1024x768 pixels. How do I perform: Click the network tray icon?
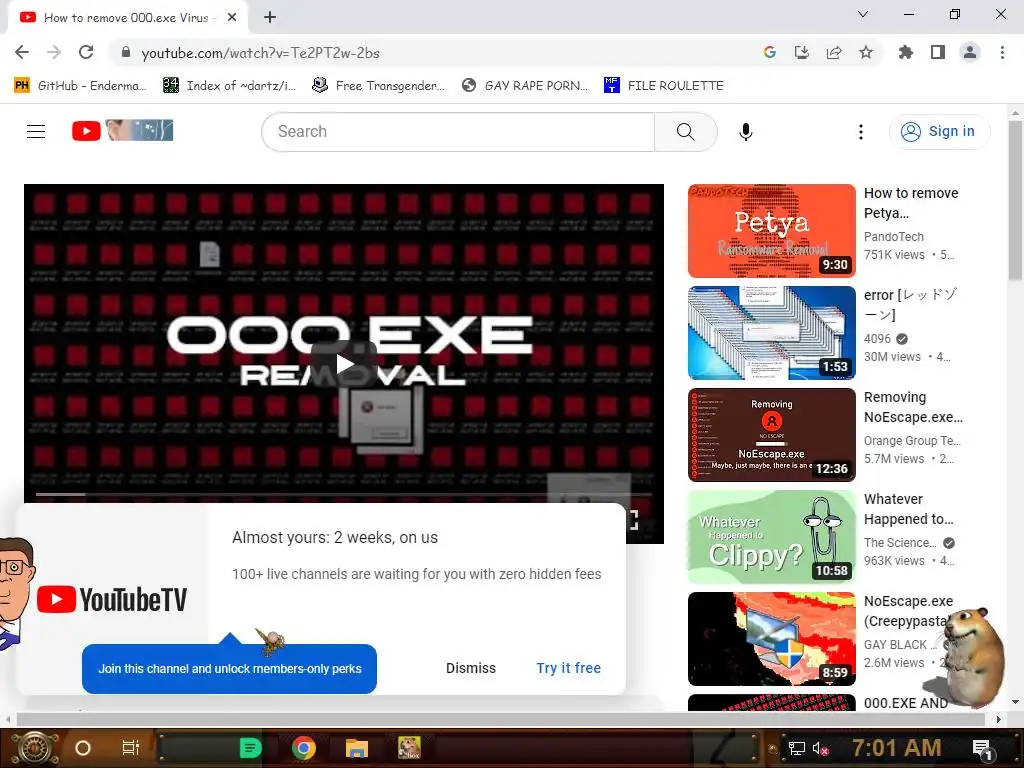click(797, 748)
